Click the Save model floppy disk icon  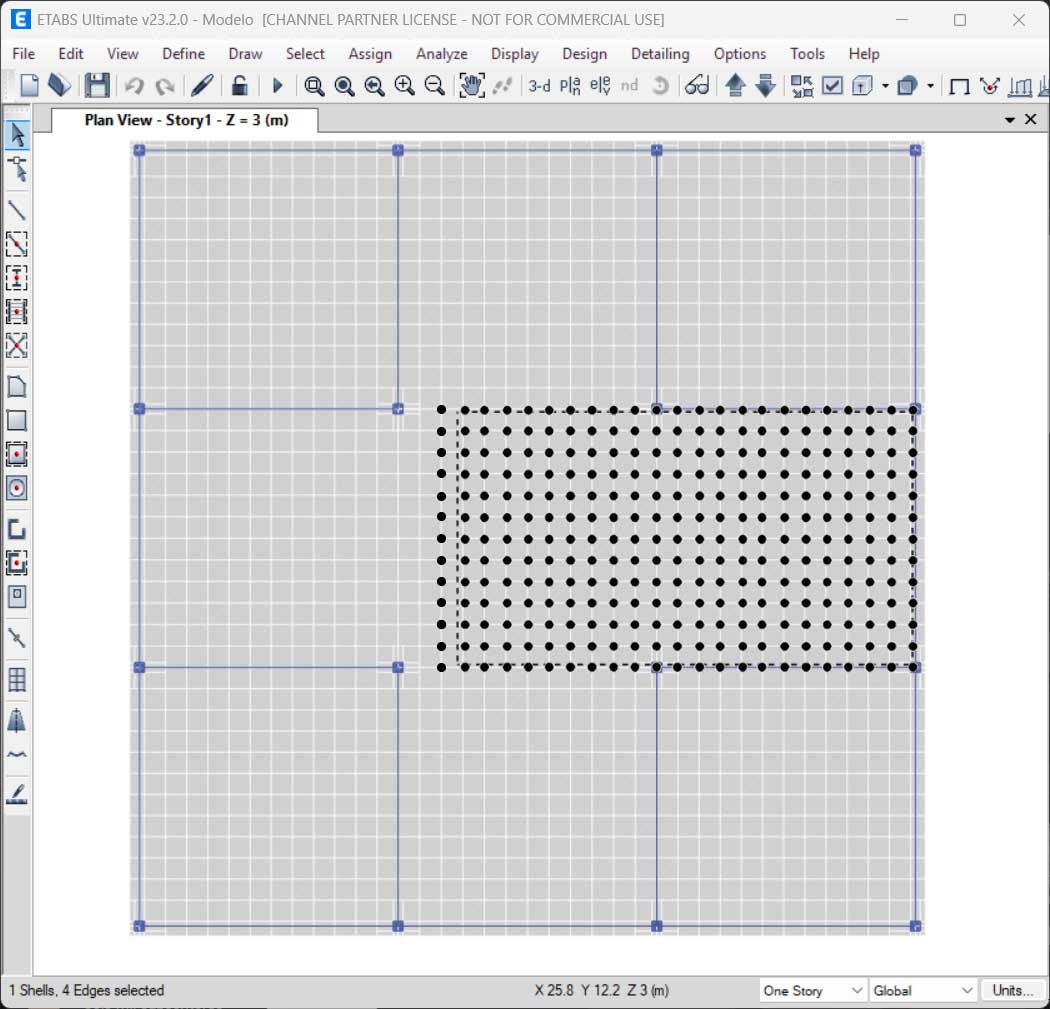click(x=97, y=86)
